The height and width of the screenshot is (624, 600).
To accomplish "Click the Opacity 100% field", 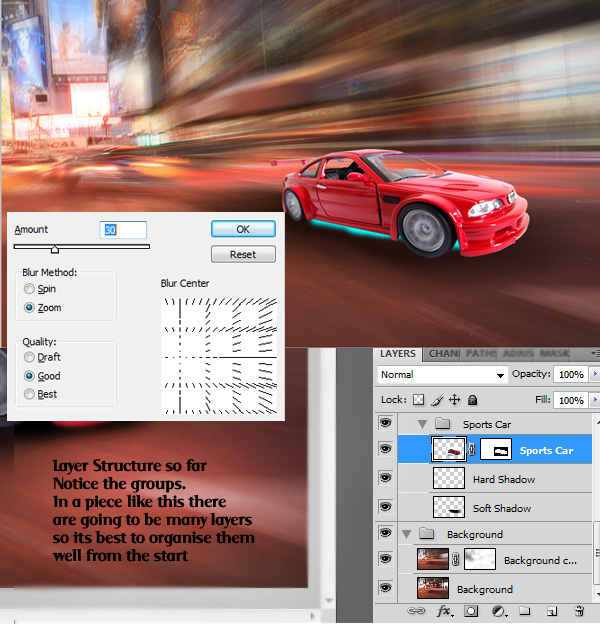I will click(x=571, y=374).
